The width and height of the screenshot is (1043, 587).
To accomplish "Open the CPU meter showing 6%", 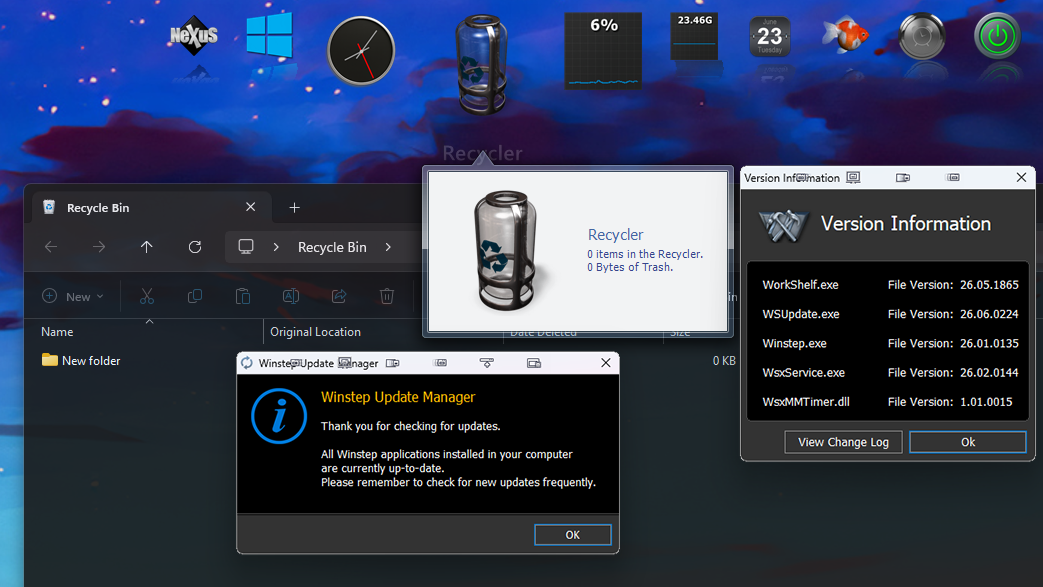I will pyautogui.click(x=603, y=51).
